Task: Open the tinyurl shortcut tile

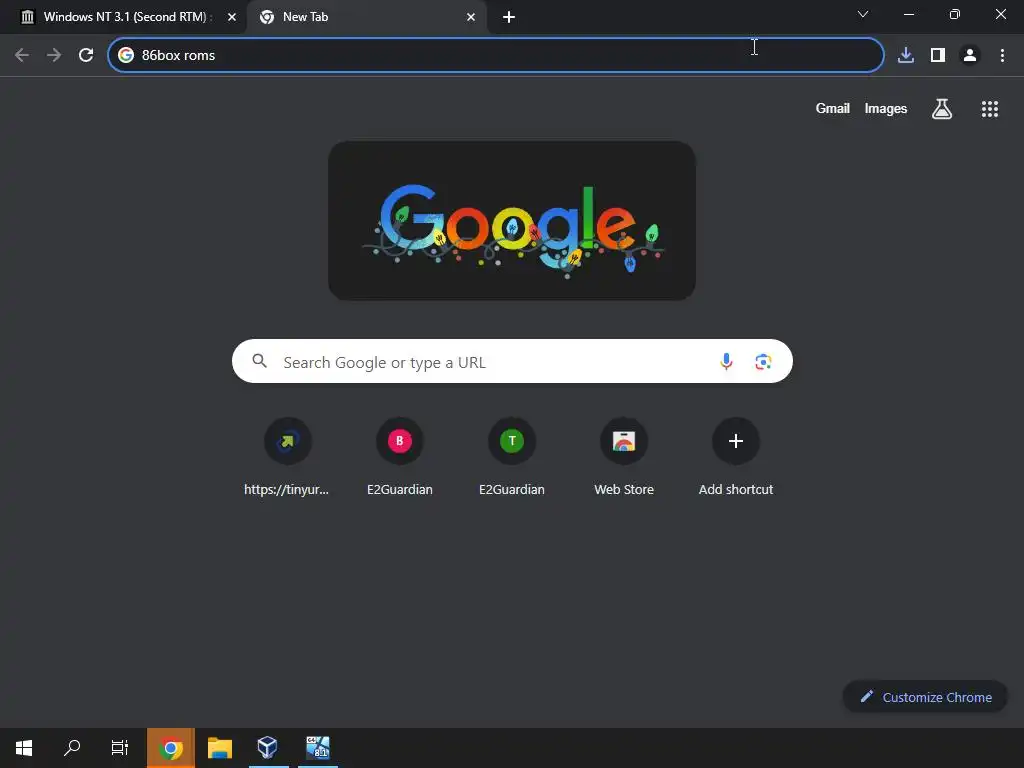Action: (287, 457)
